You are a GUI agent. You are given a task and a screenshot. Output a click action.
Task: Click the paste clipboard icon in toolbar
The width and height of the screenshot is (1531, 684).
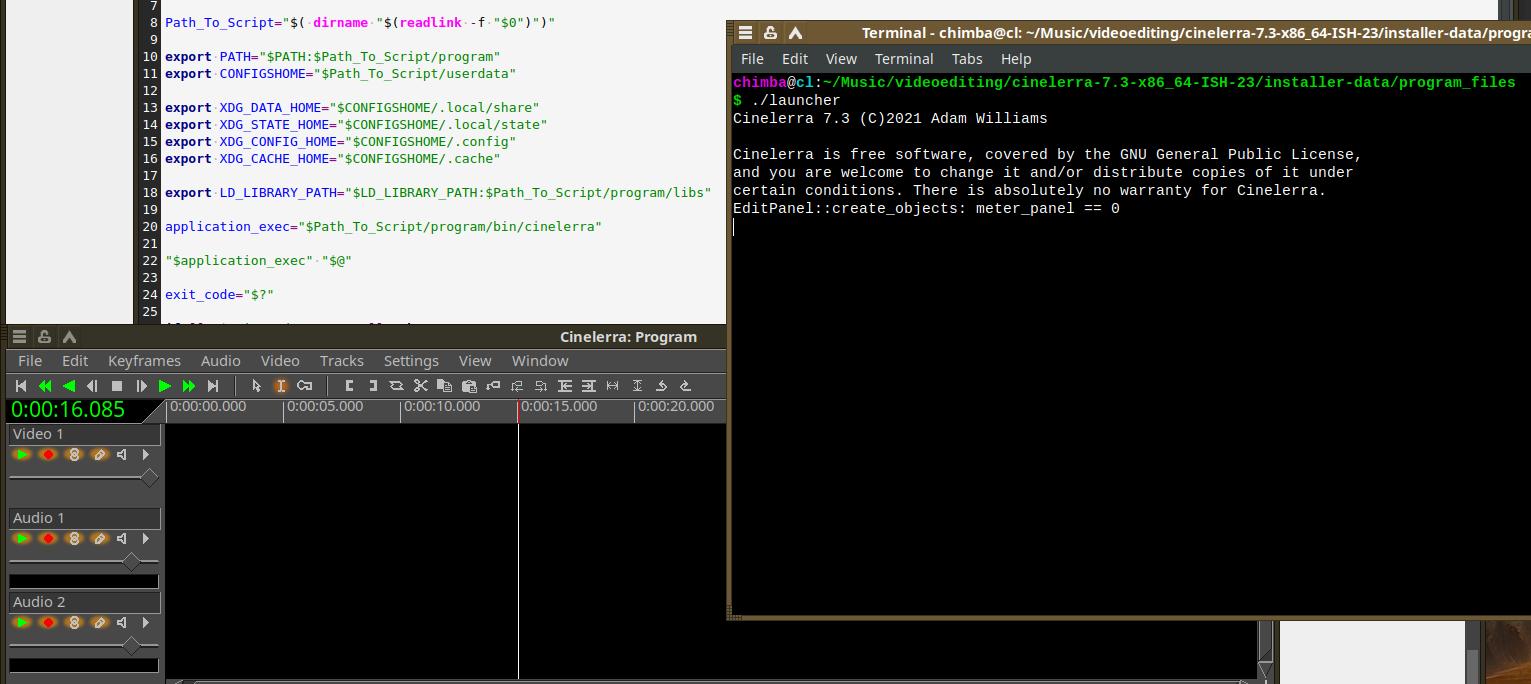click(x=468, y=386)
